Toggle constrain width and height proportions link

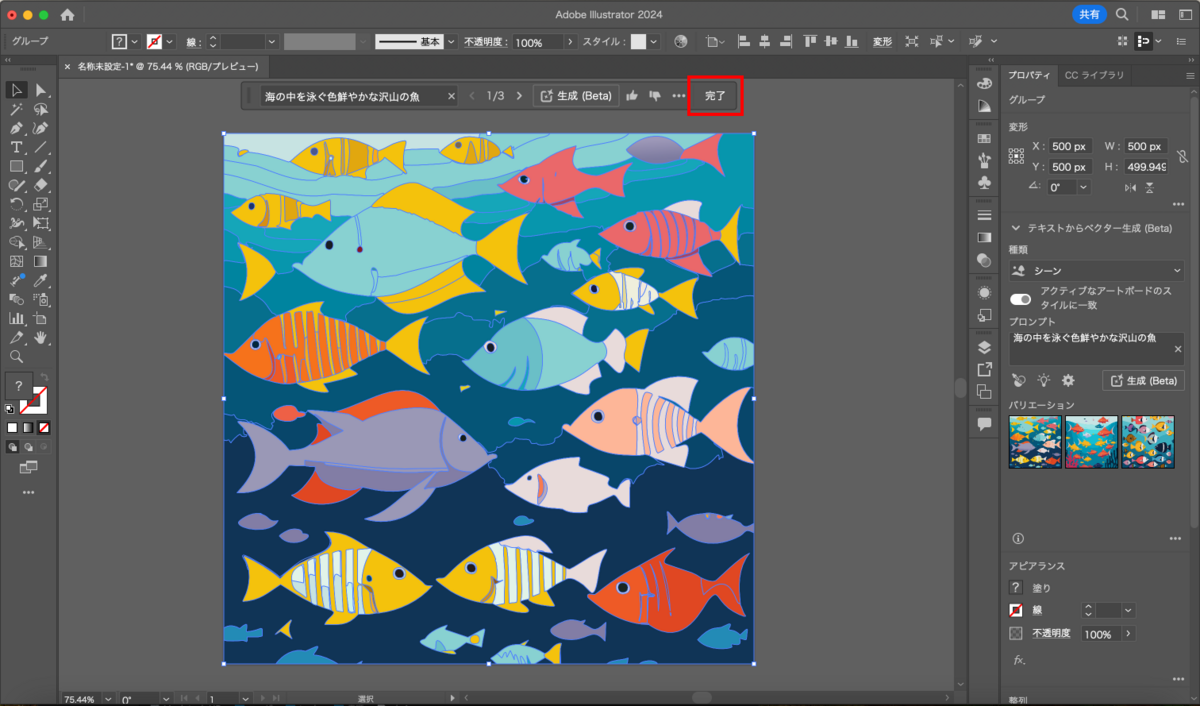click(1182, 157)
